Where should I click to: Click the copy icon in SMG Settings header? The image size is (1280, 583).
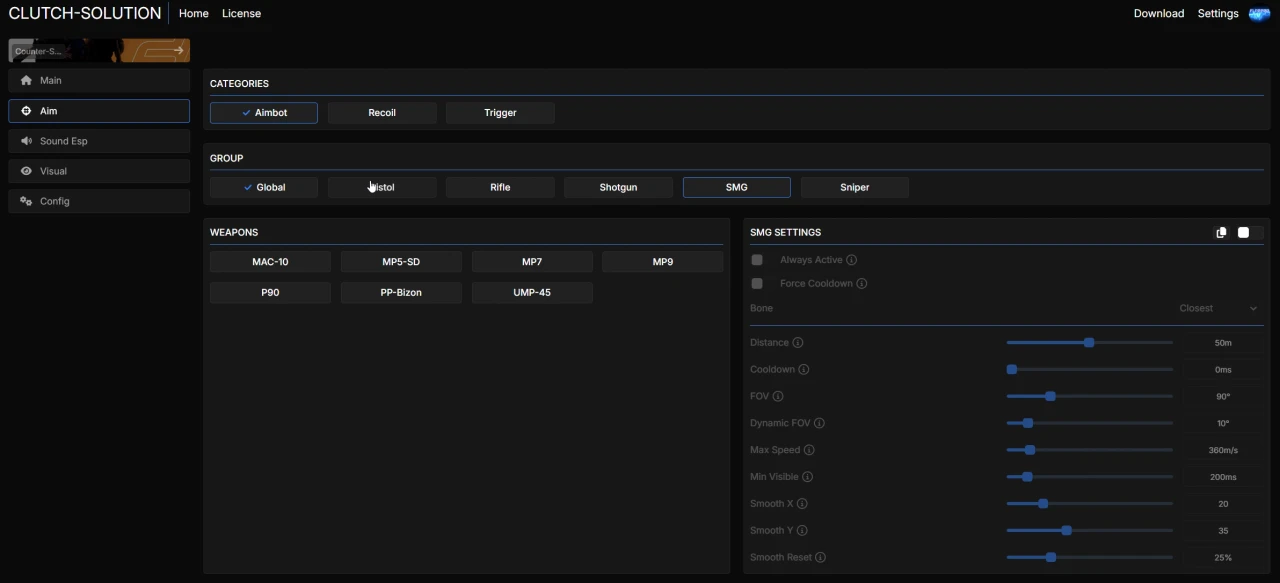pyautogui.click(x=1221, y=232)
